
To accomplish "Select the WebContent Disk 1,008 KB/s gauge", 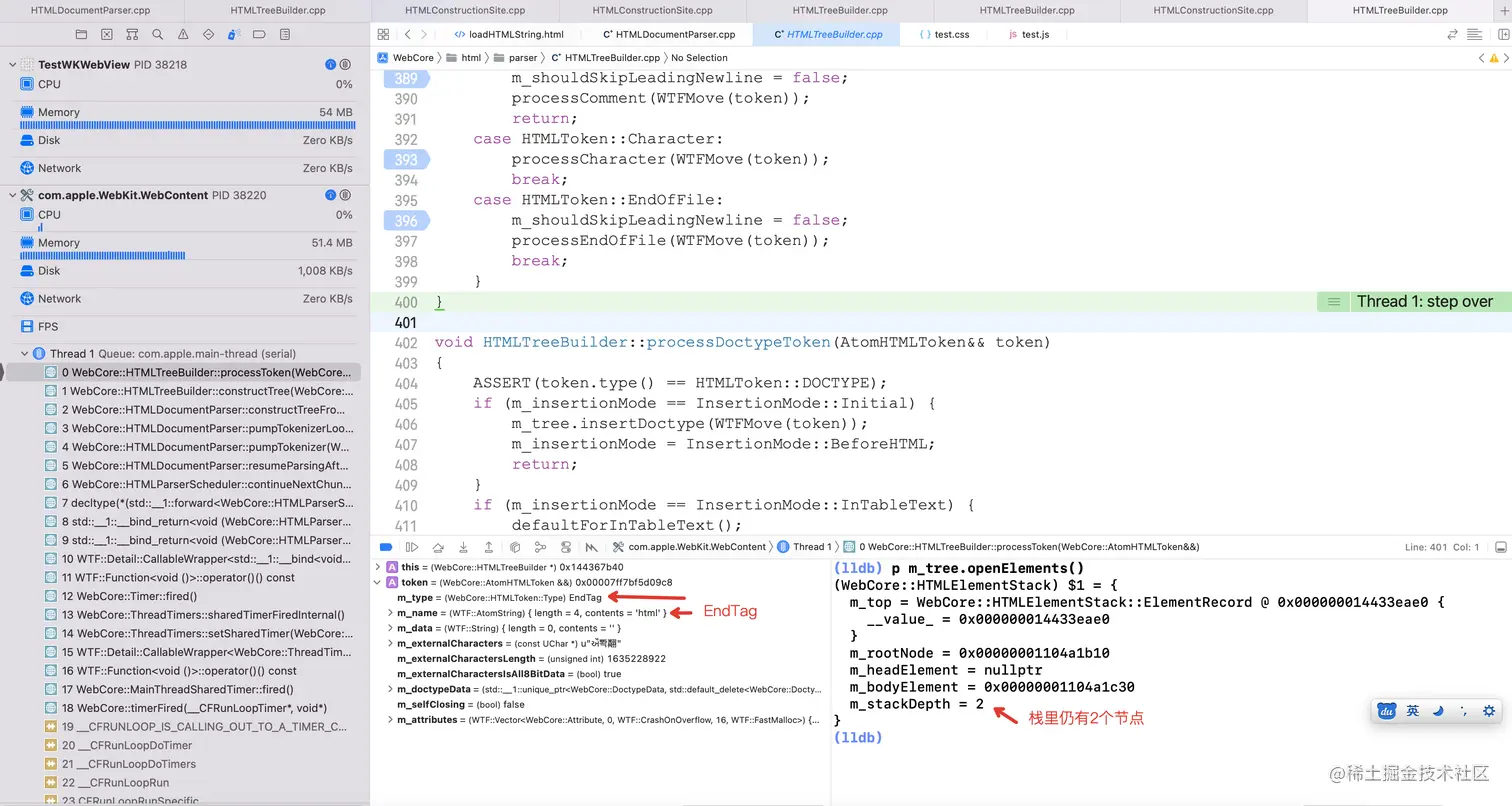I will (x=187, y=271).
